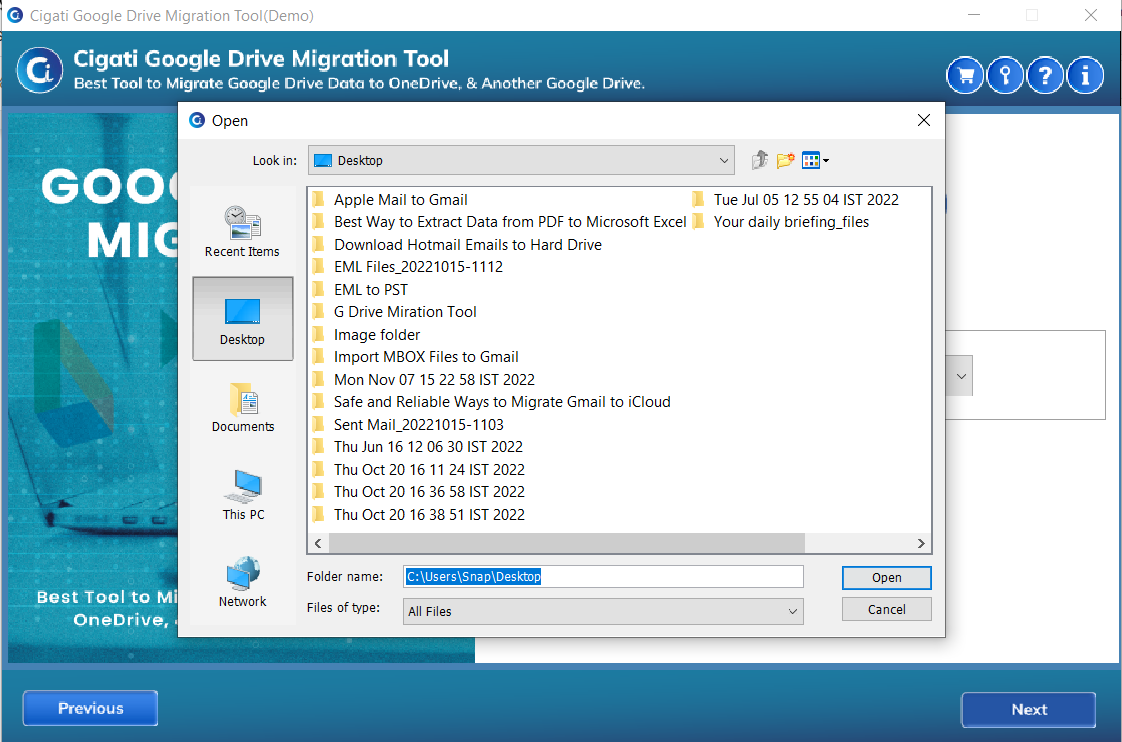
Task: Select Recent Items in sidebar
Action: point(243,232)
